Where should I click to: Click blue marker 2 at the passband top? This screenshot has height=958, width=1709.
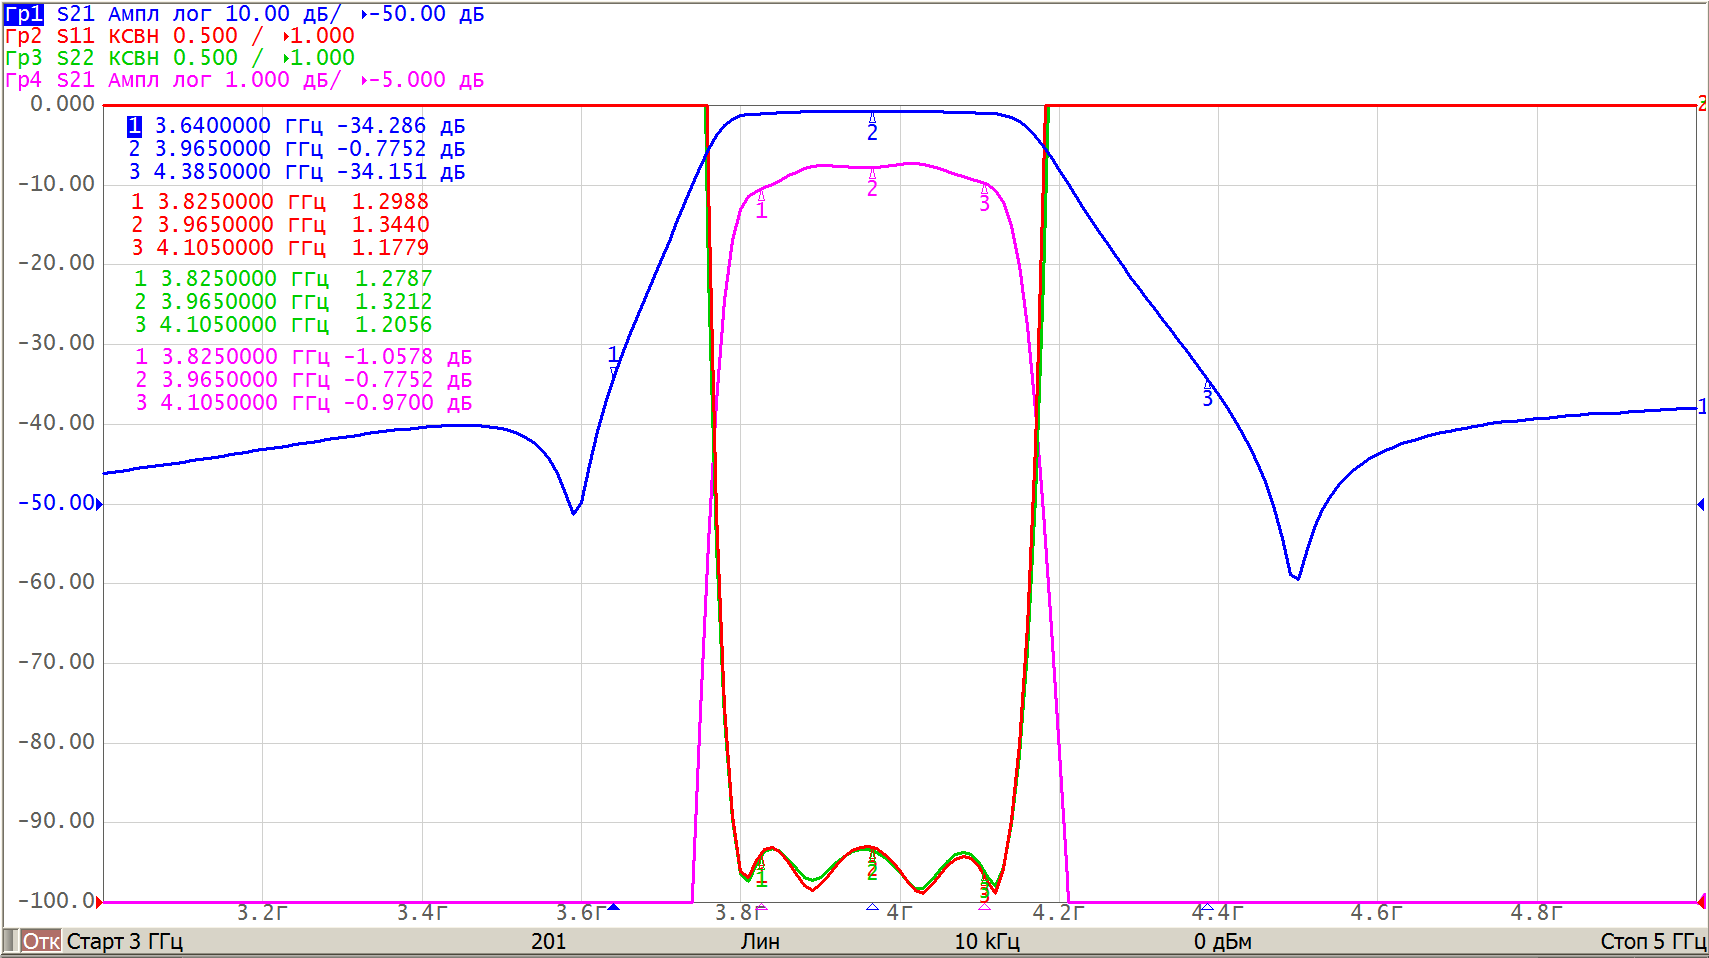[x=872, y=125]
